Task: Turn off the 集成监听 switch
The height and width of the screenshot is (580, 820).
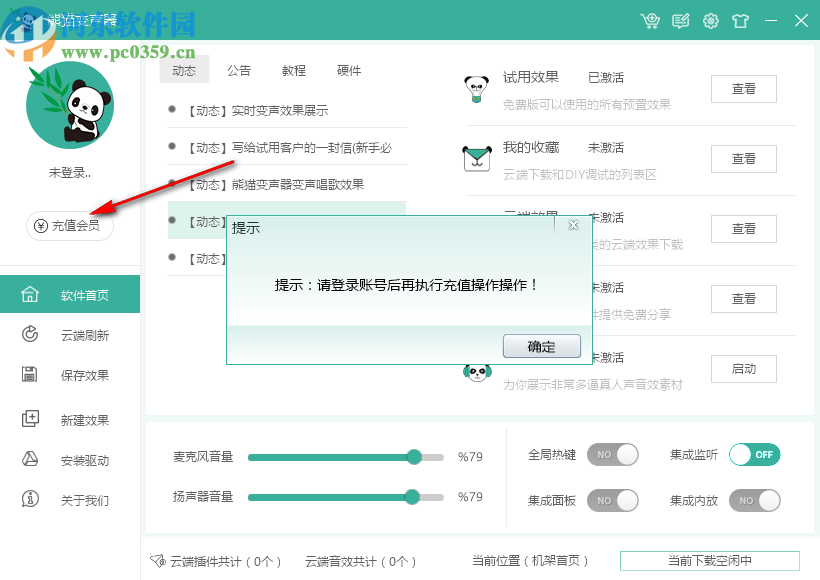Action: click(754, 454)
